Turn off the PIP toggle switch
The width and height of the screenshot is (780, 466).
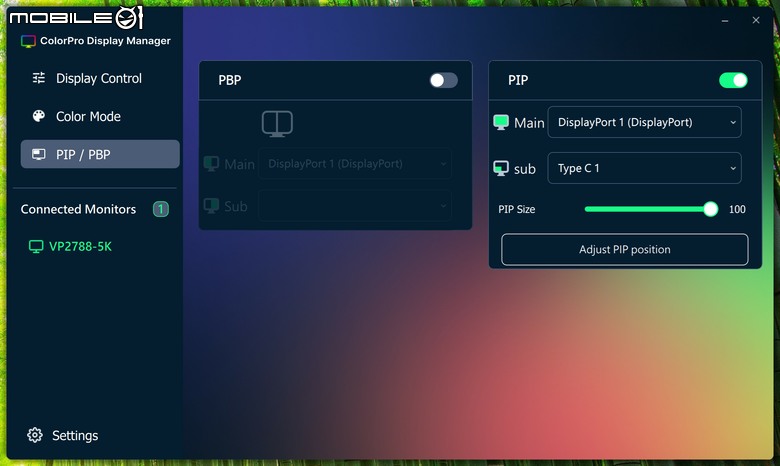[x=733, y=80]
